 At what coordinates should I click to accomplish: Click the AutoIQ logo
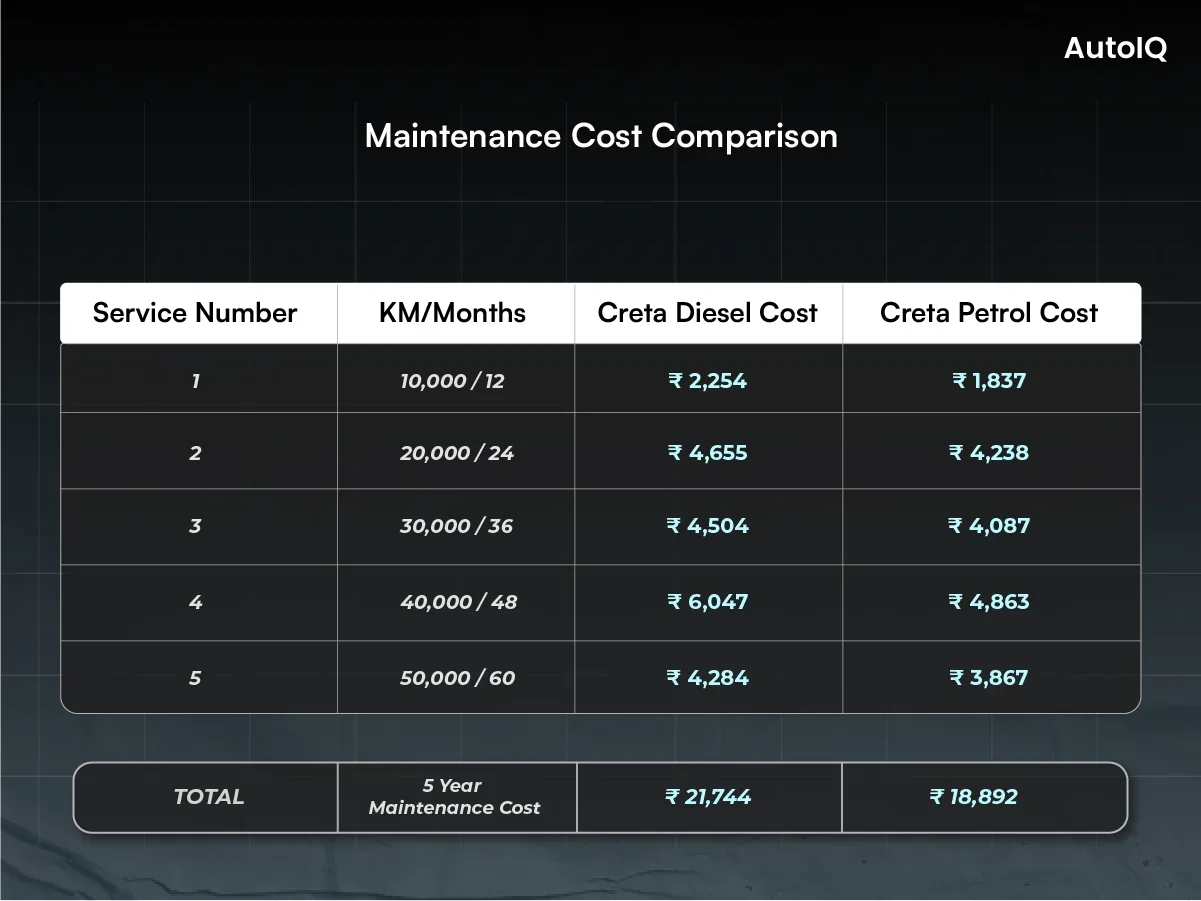pos(1114,50)
